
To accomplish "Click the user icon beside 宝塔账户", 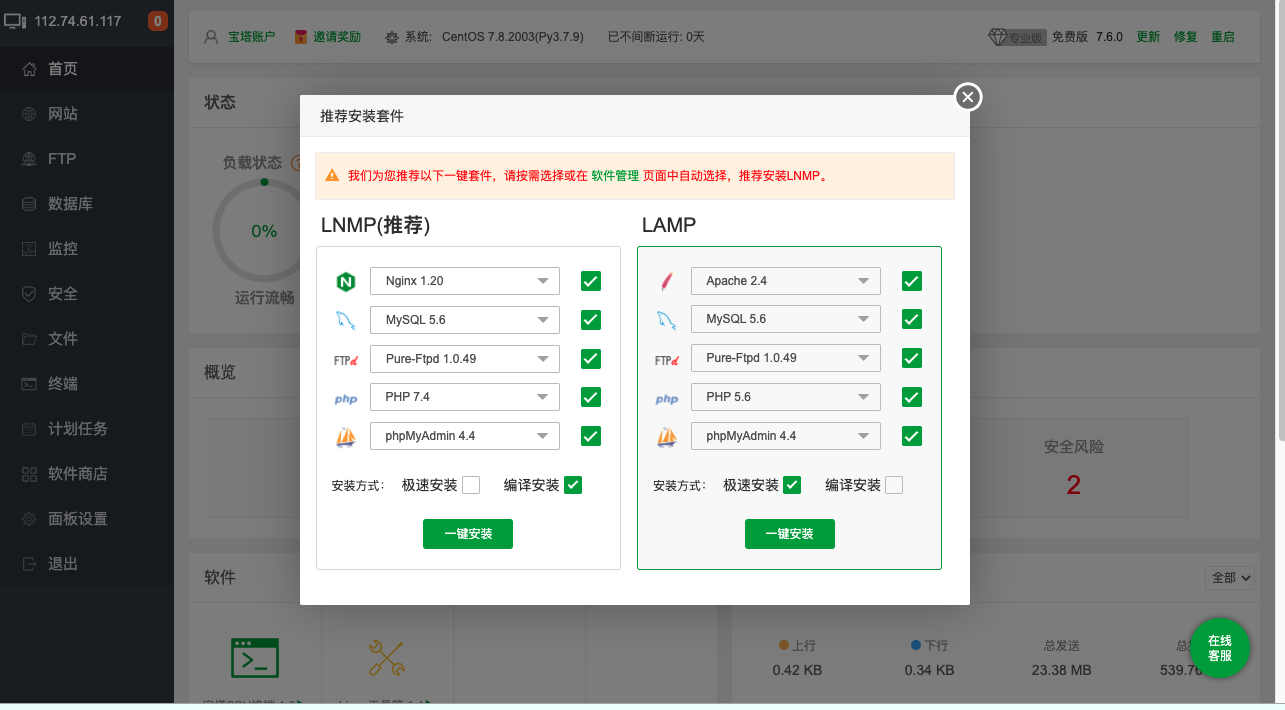I will click(211, 37).
